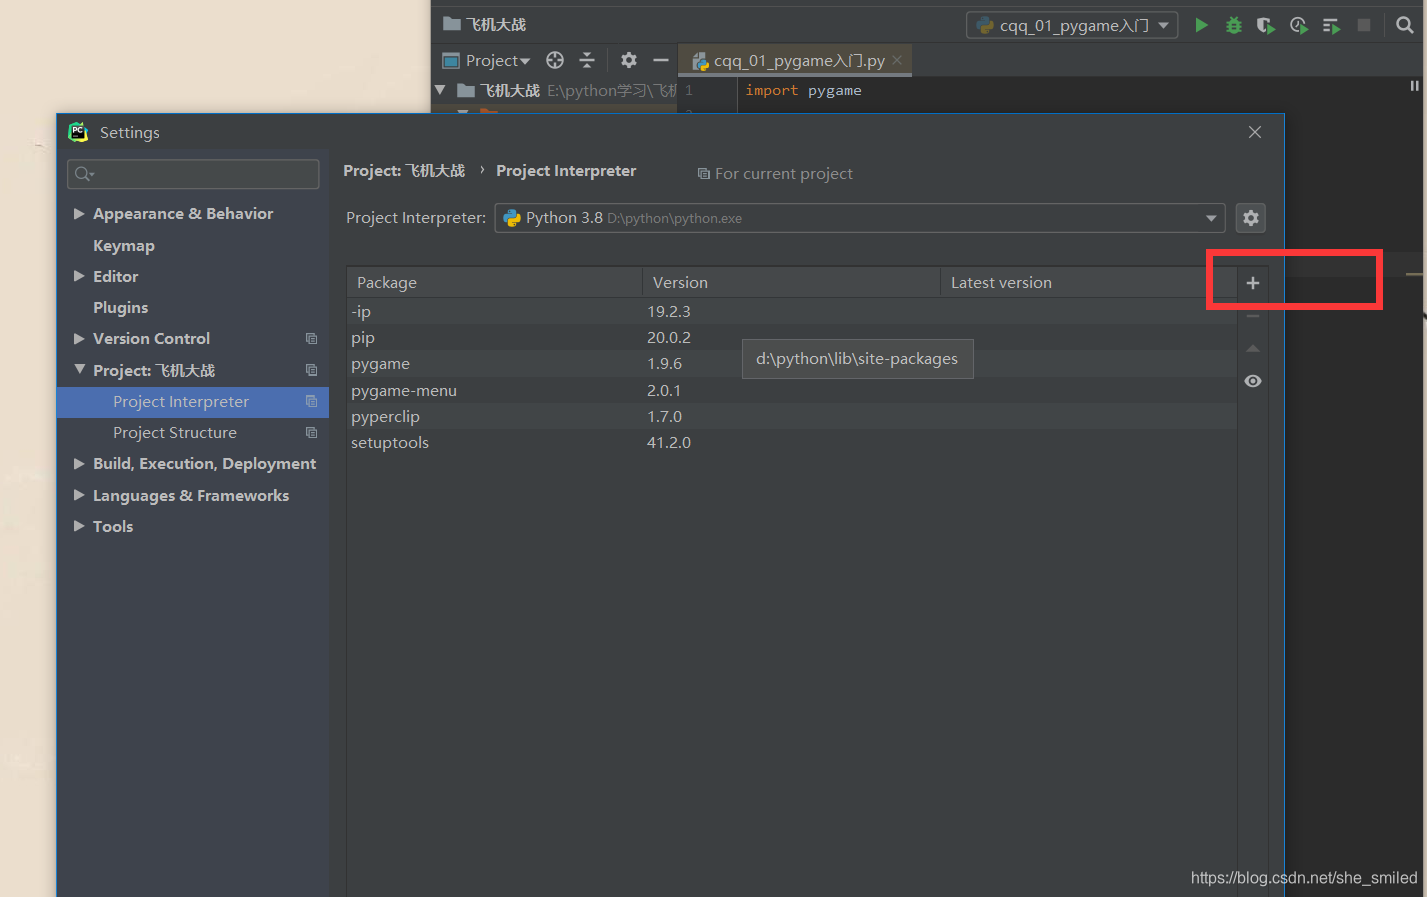Collapse all nodes in the Project panel
1427x897 pixels.
tap(587, 60)
